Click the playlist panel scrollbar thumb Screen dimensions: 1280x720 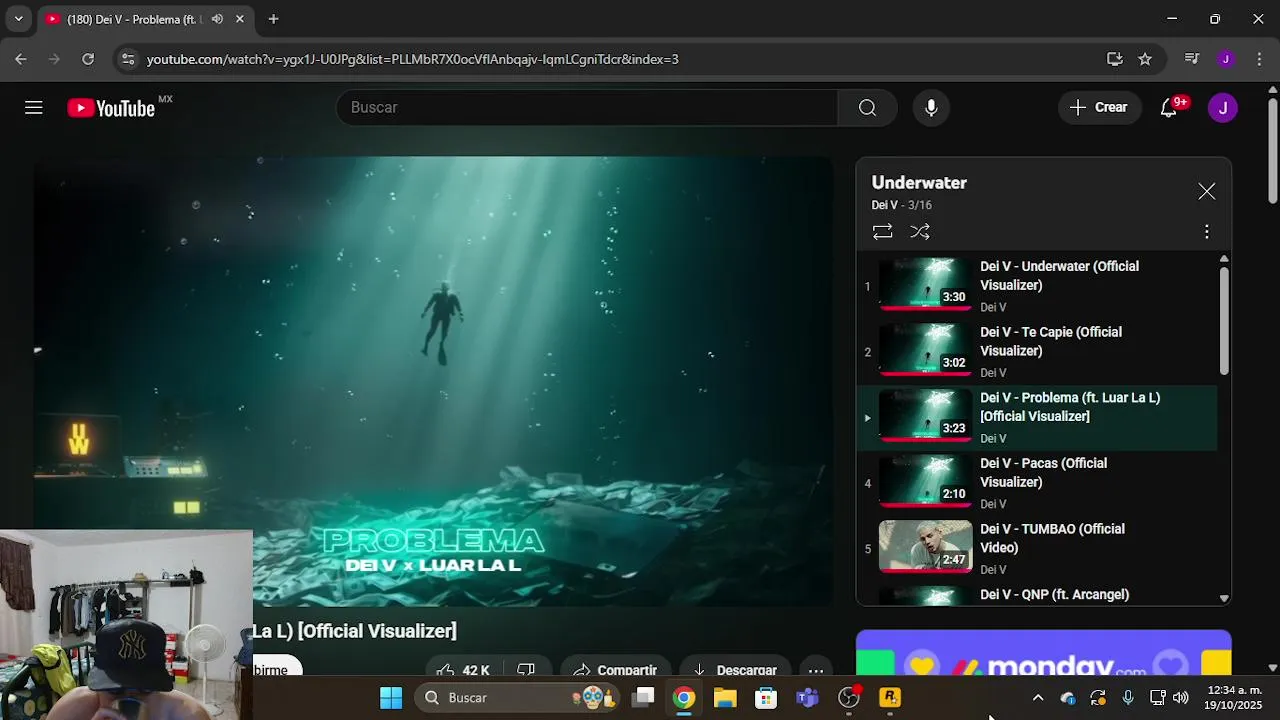pos(1224,320)
